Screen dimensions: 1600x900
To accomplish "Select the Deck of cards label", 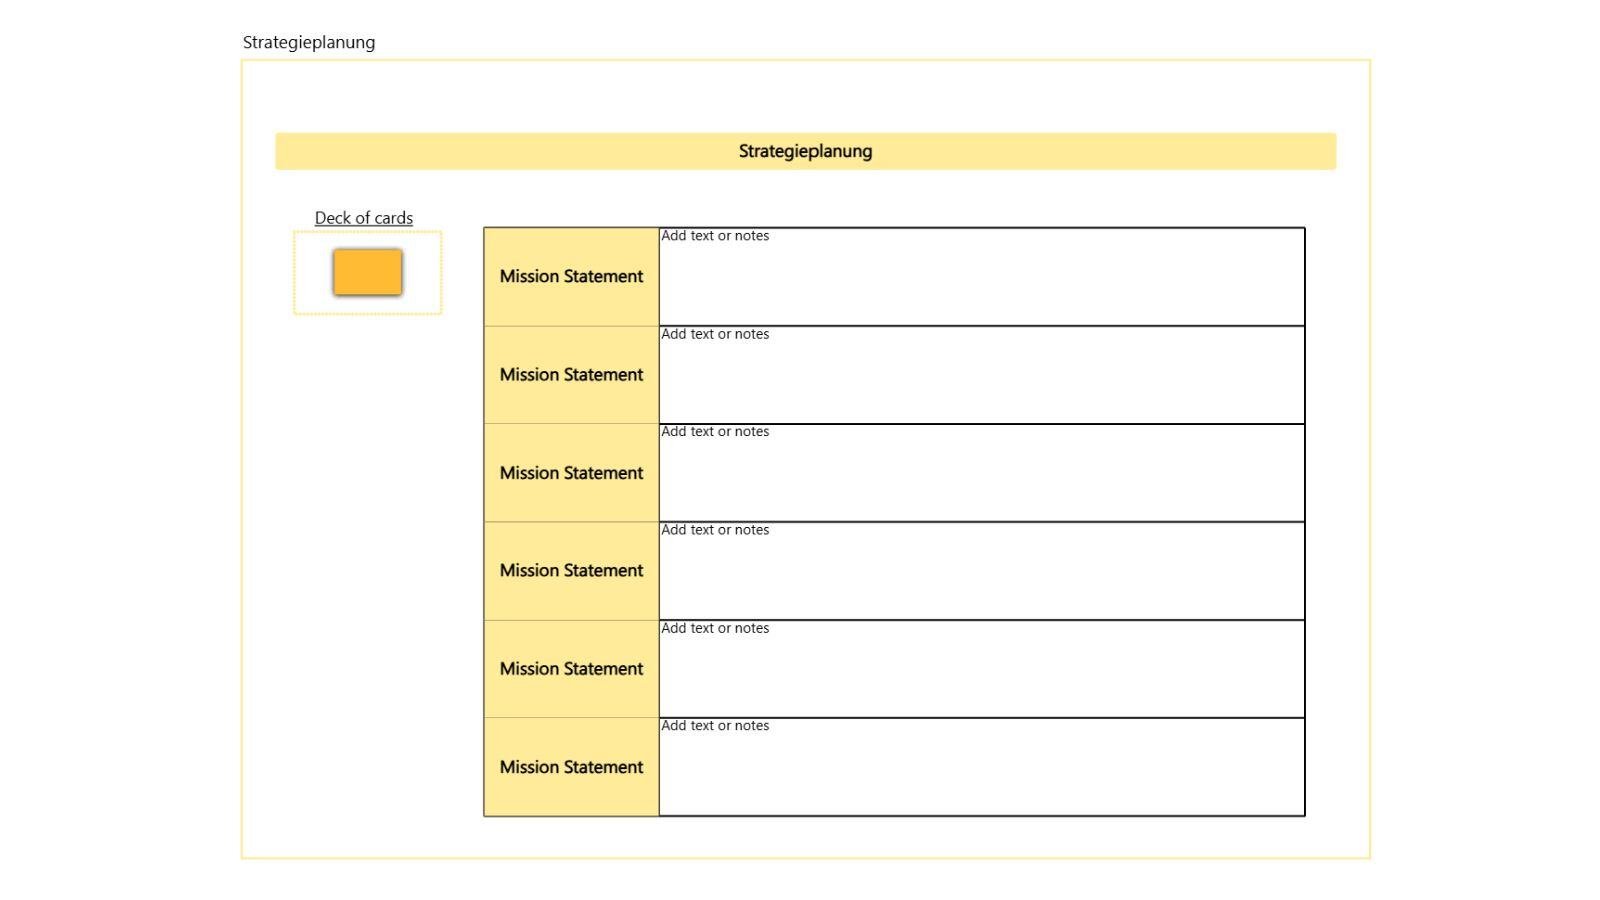I will pos(363,218).
